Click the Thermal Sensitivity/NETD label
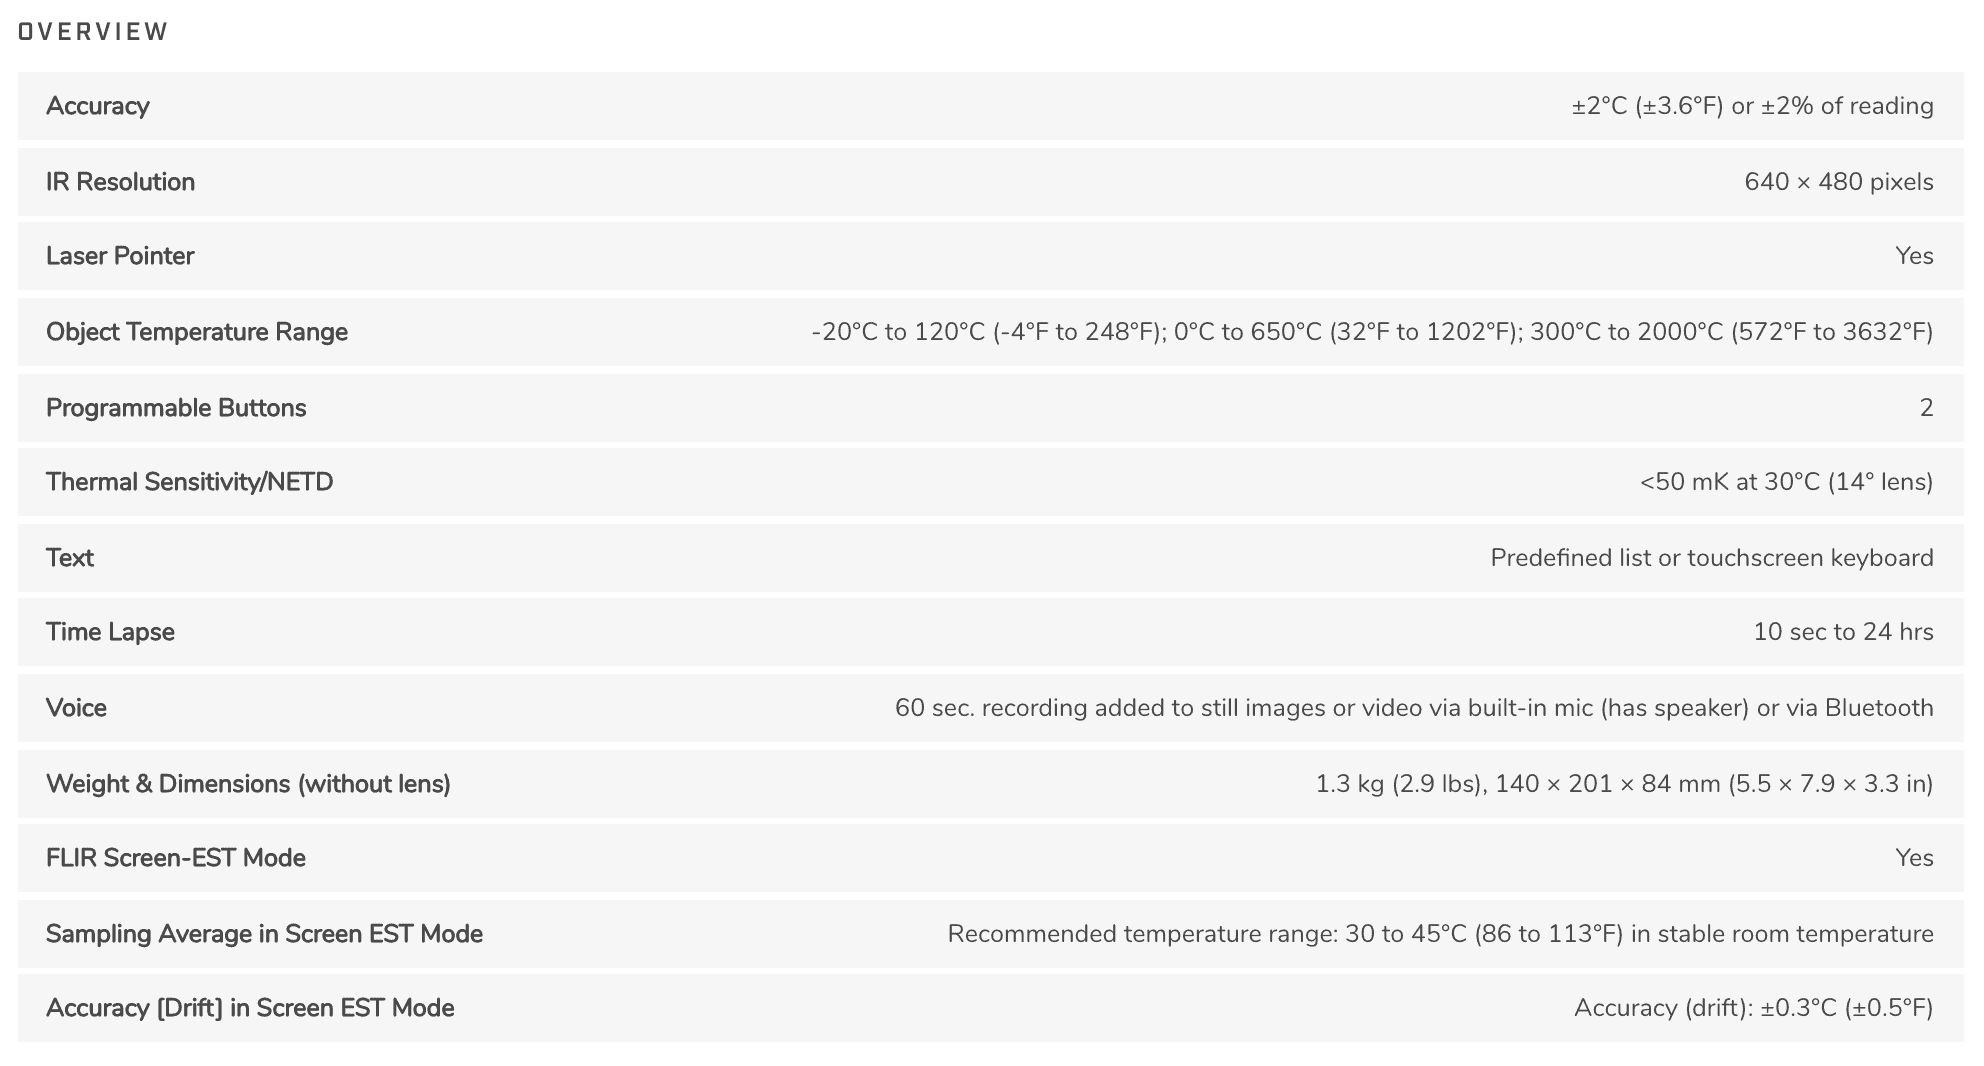Image resolution: width=1984 pixels, height=1066 pixels. click(x=190, y=482)
